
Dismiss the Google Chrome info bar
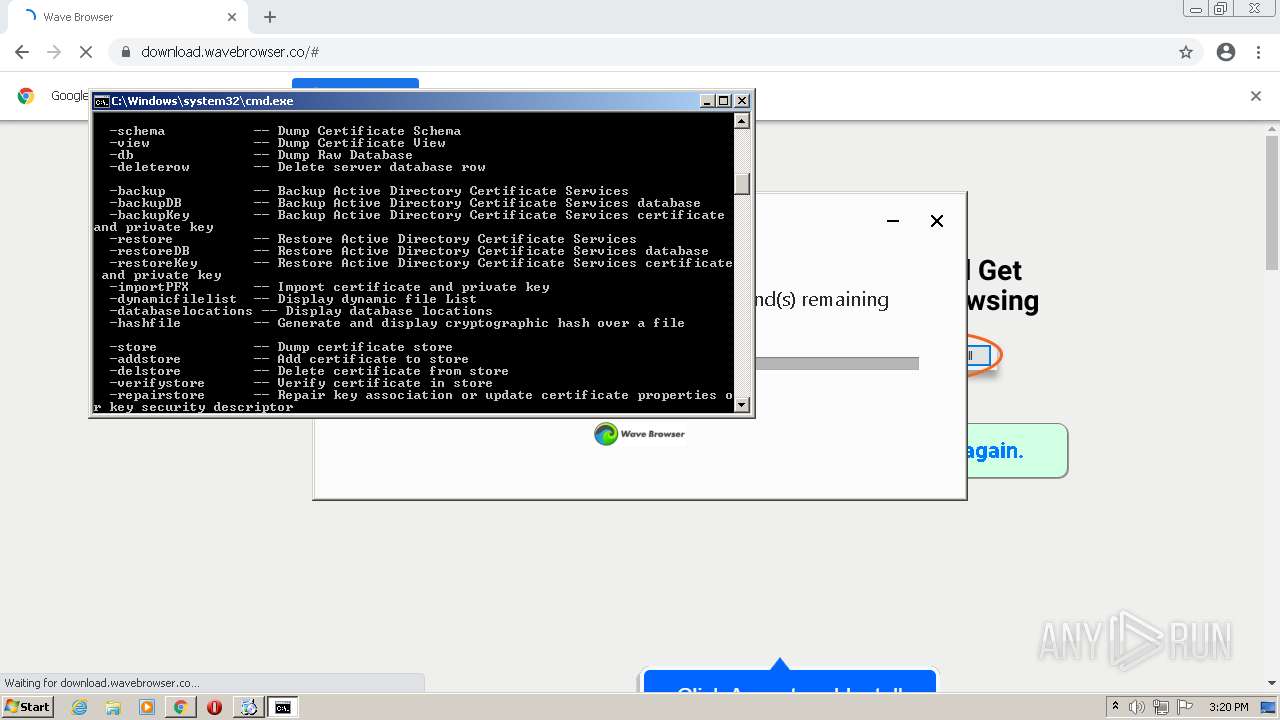[x=1256, y=96]
